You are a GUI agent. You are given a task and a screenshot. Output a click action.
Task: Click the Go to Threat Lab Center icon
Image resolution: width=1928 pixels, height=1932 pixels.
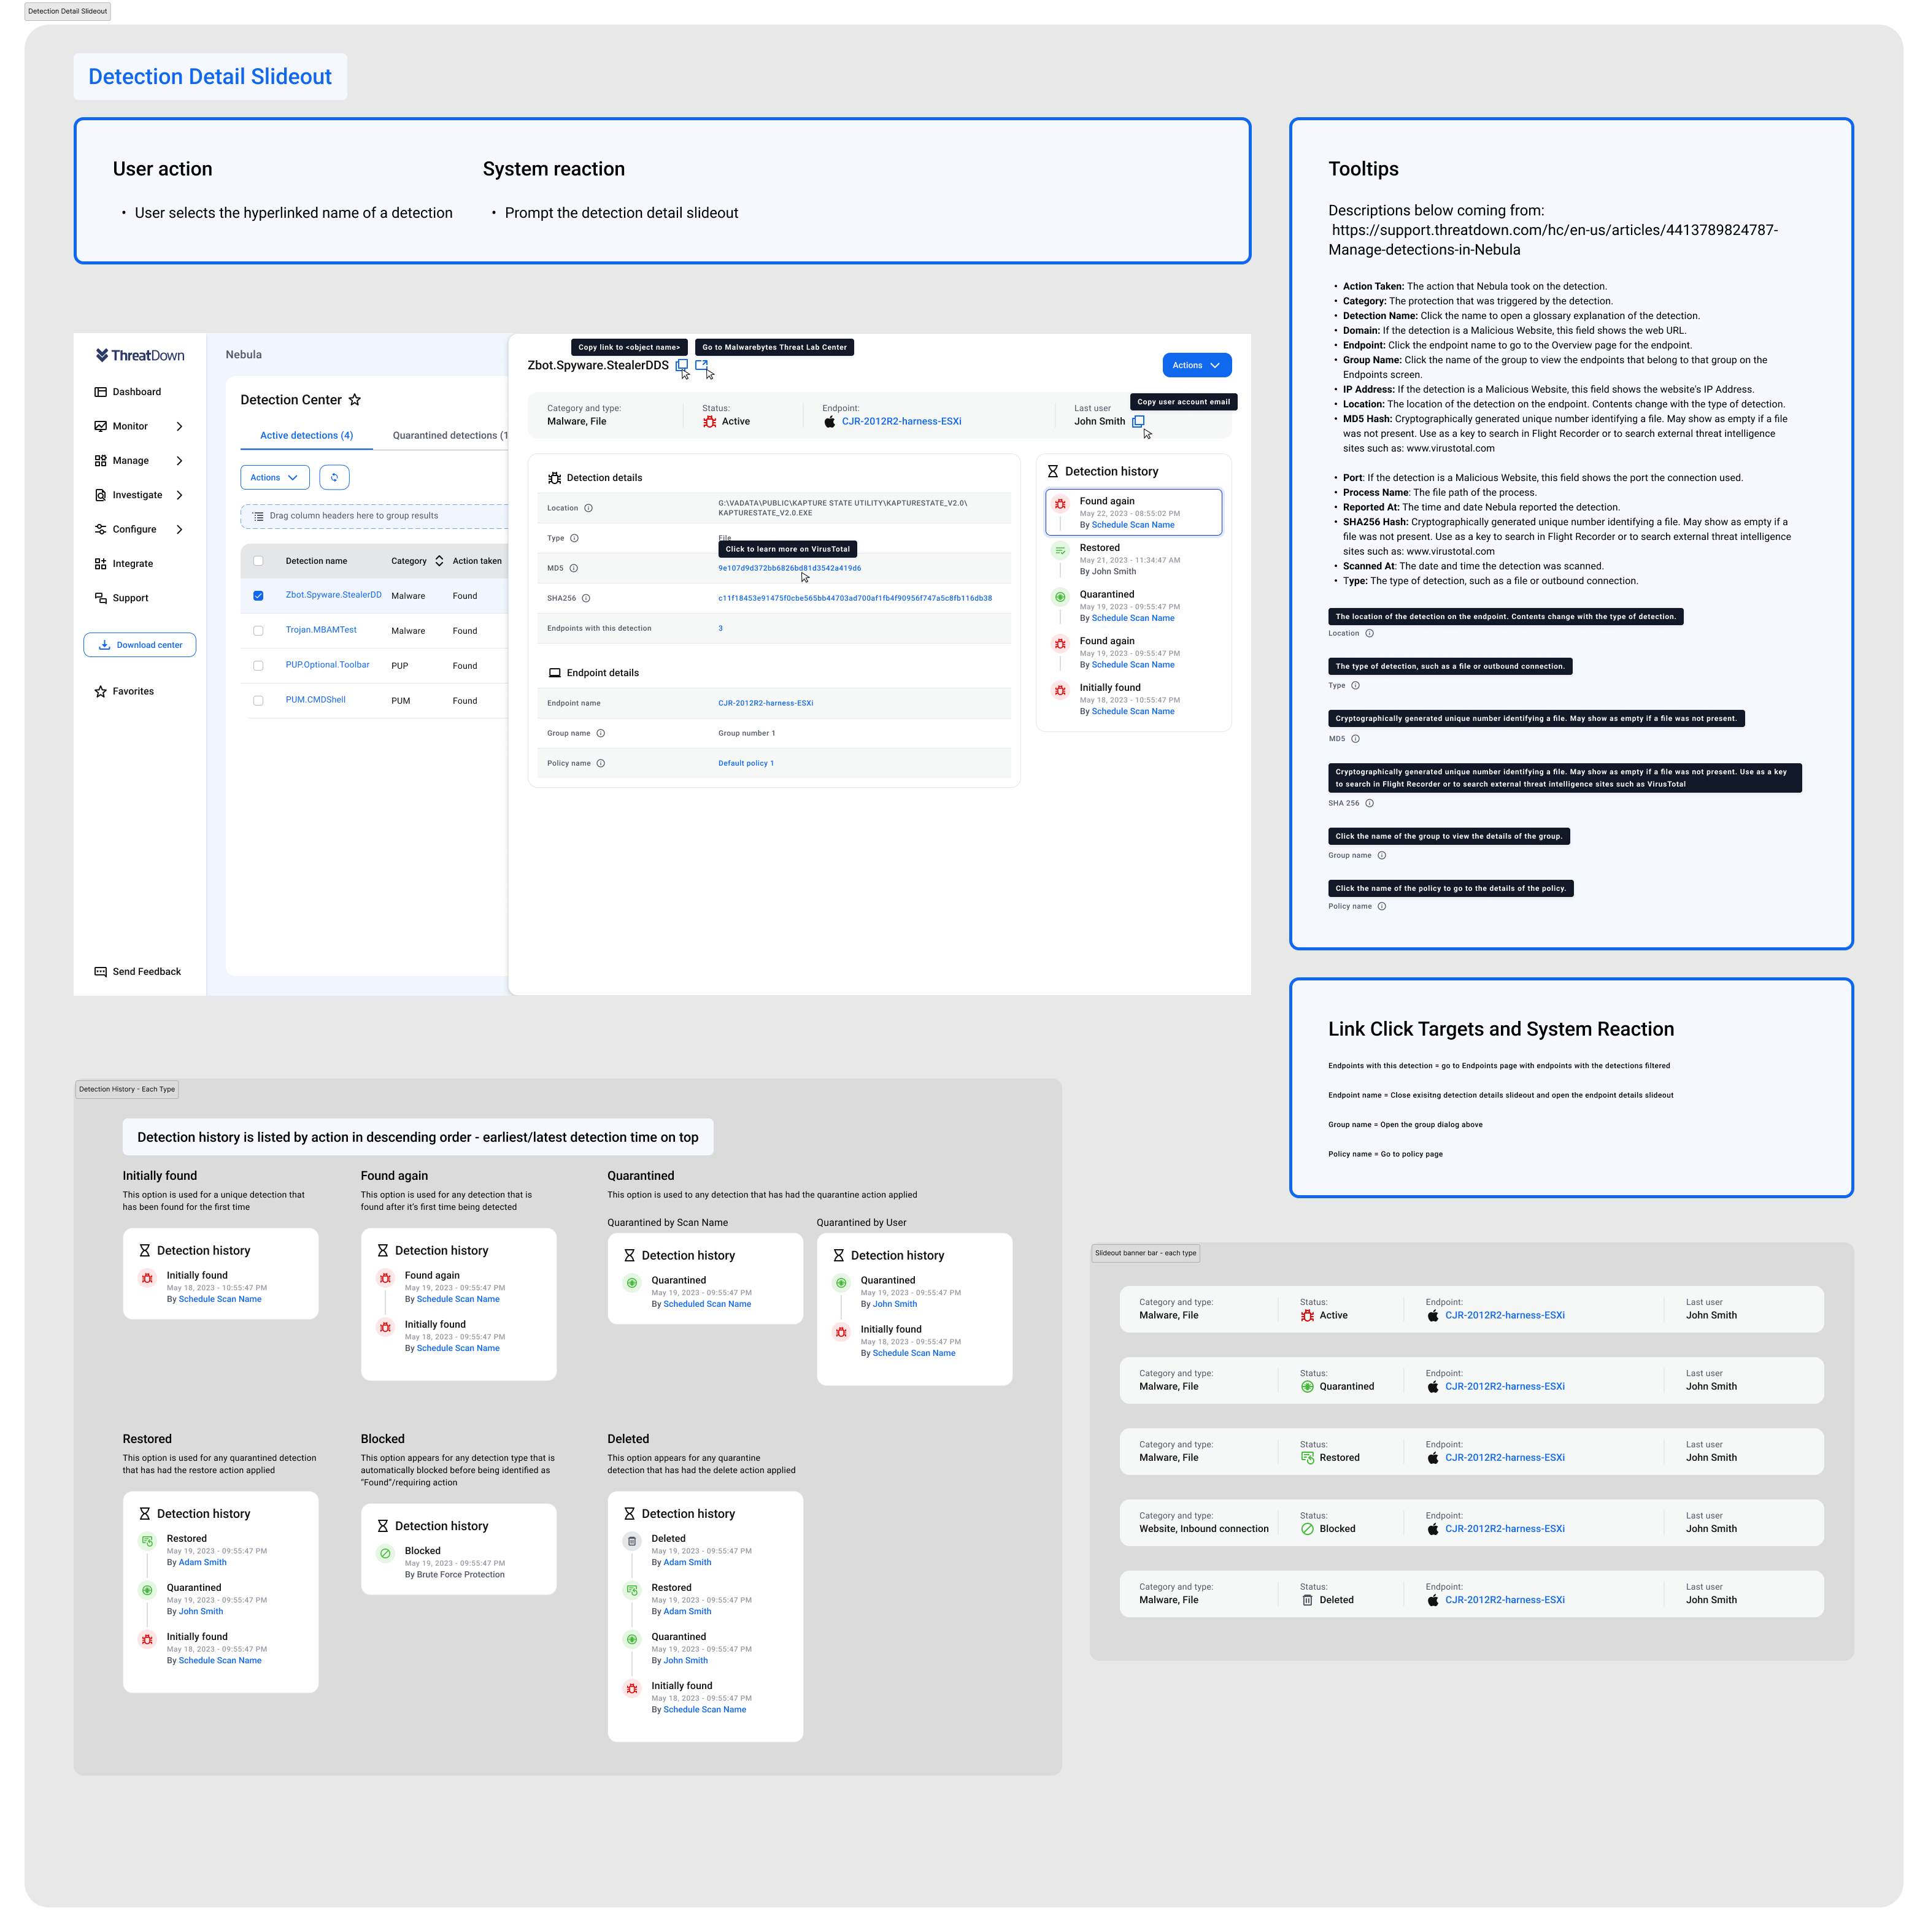(x=701, y=365)
